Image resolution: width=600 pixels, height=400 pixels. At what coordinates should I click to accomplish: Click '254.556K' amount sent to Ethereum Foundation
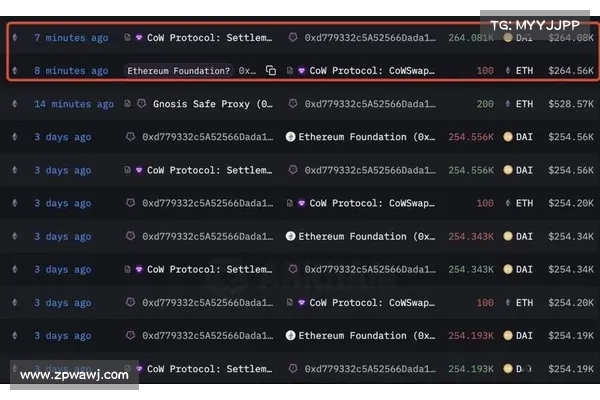click(x=471, y=137)
